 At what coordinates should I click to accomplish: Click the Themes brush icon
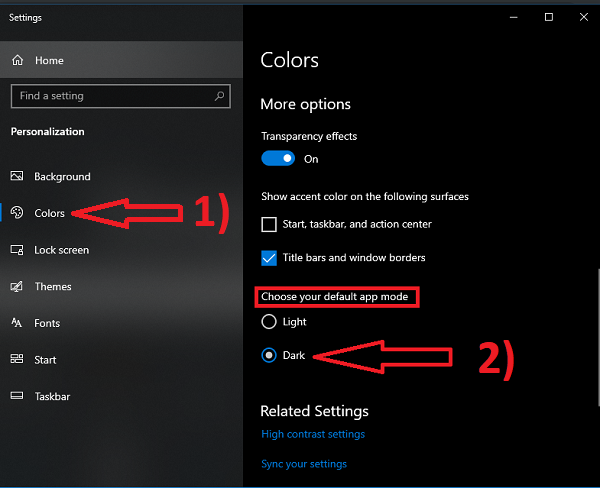16,286
